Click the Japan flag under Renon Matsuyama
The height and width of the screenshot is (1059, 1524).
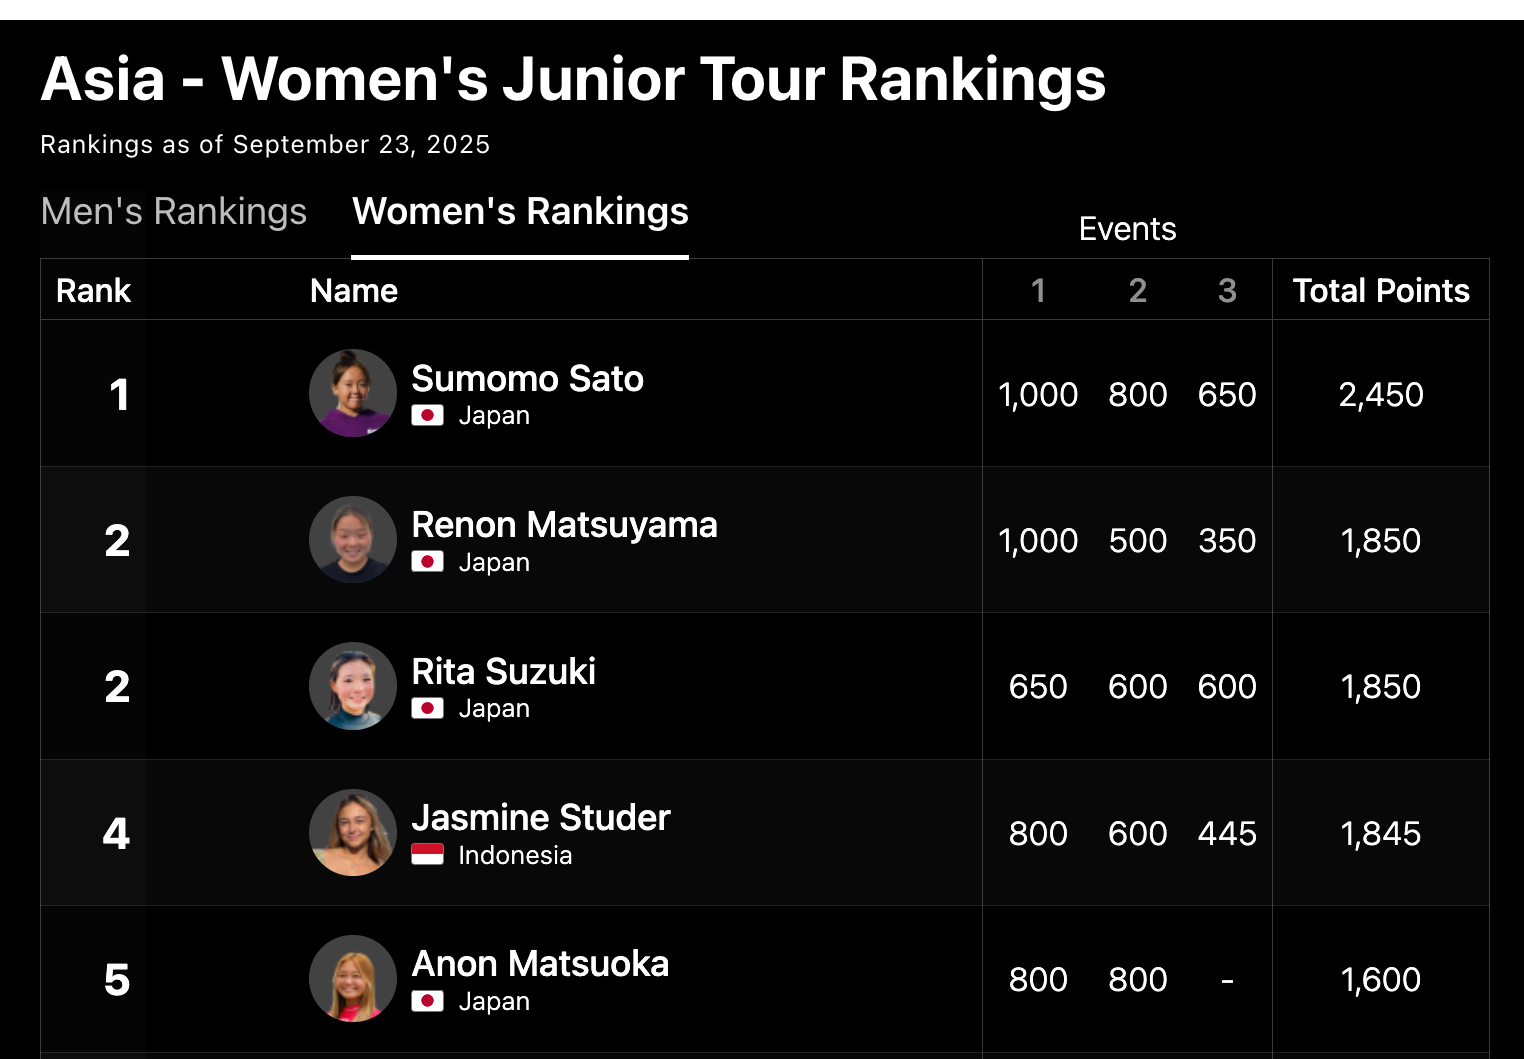pyautogui.click(x=427, y=562)
